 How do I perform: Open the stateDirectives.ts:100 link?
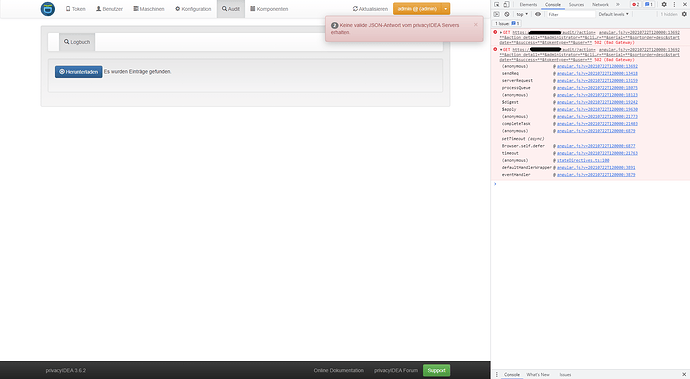[583, 160]
